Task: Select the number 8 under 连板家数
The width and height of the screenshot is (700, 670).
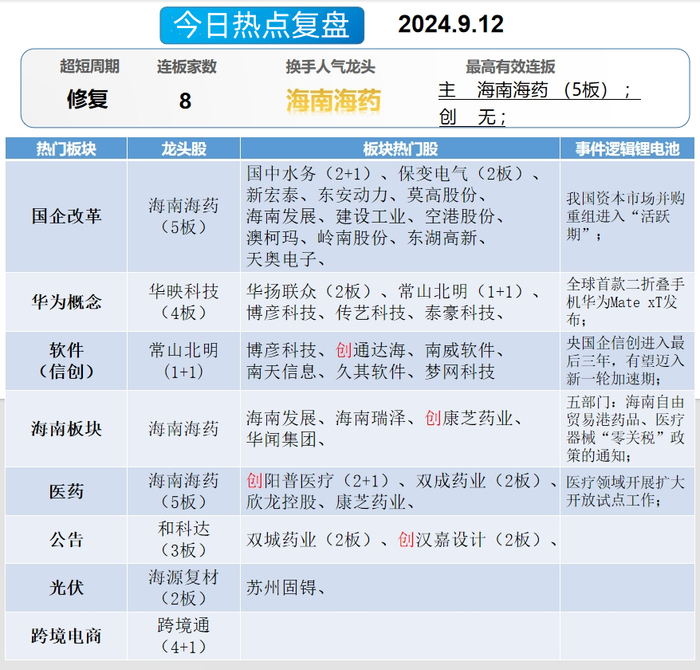Action: [x=185, y=101]
